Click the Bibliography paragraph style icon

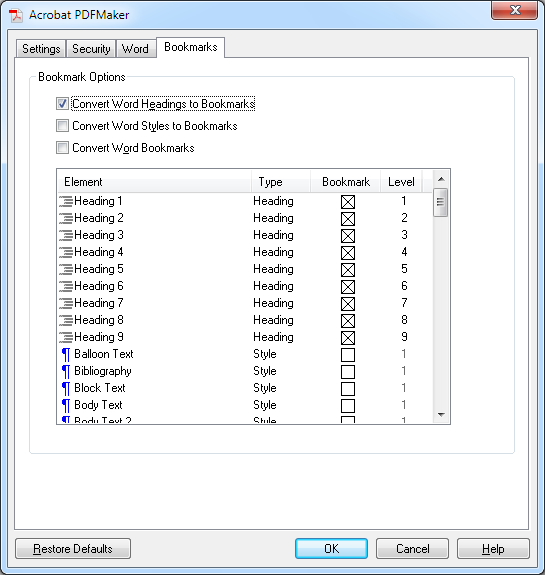[66, 371]
